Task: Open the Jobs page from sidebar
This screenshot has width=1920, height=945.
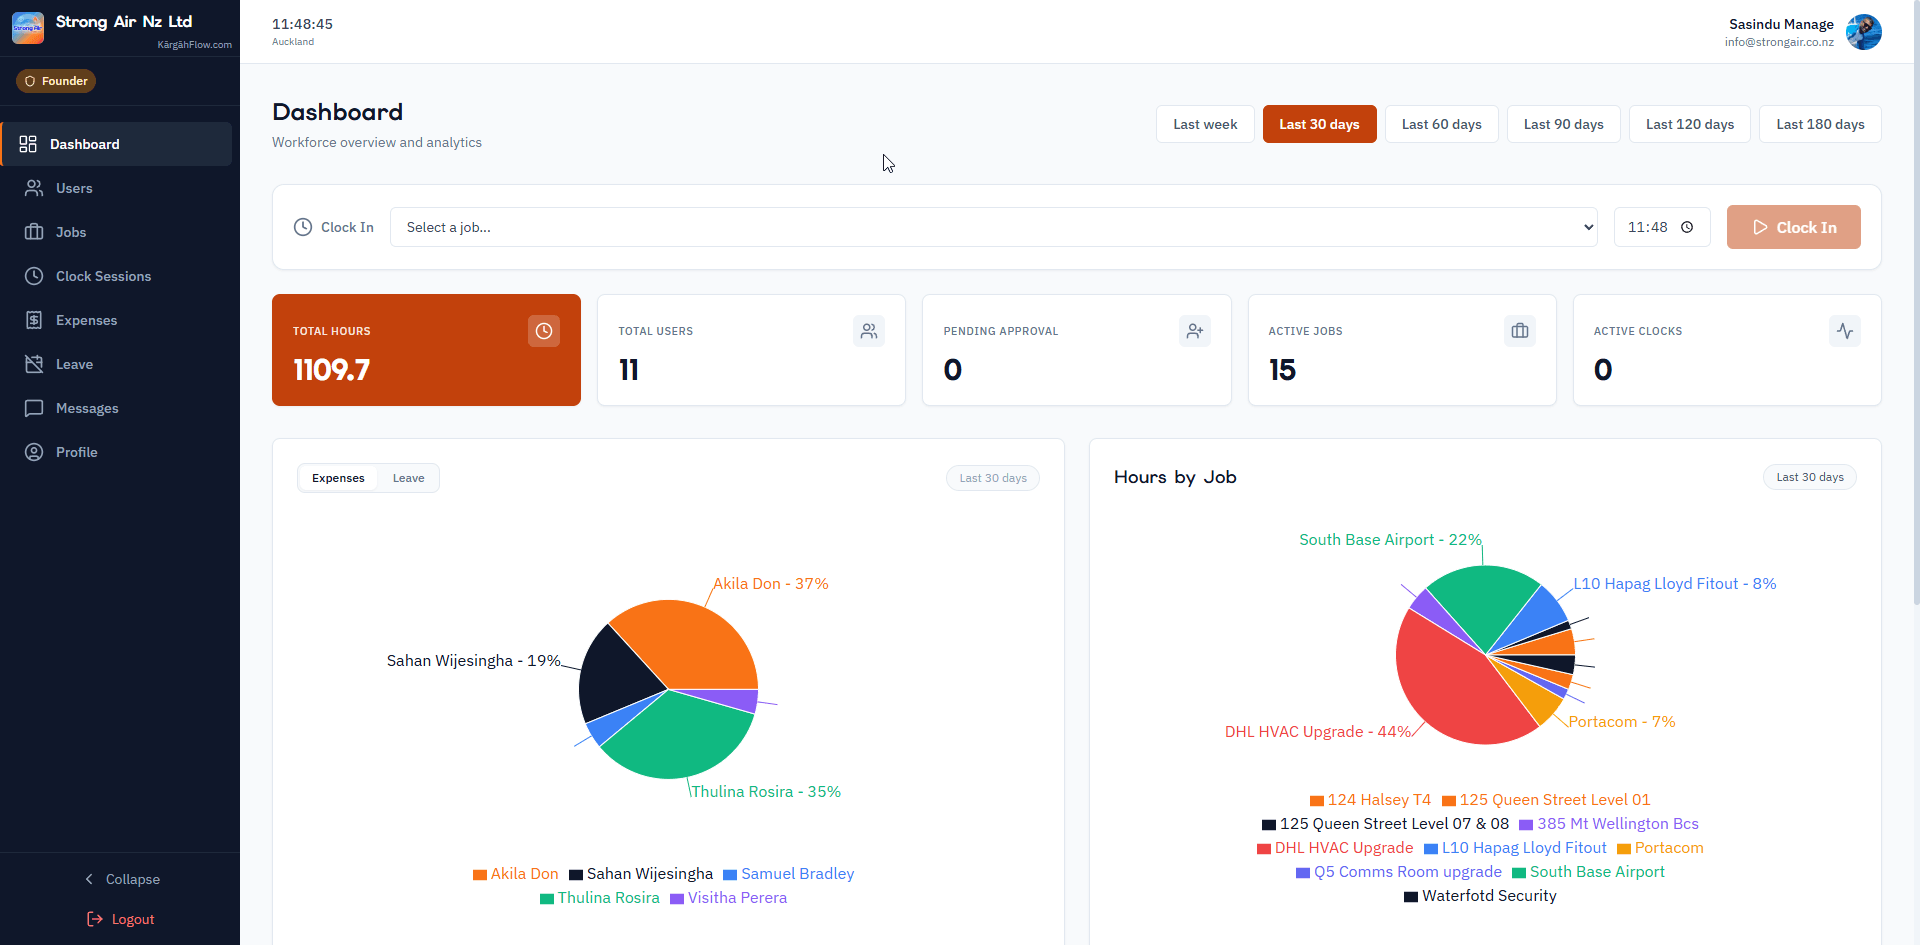Action: [118, 232]
